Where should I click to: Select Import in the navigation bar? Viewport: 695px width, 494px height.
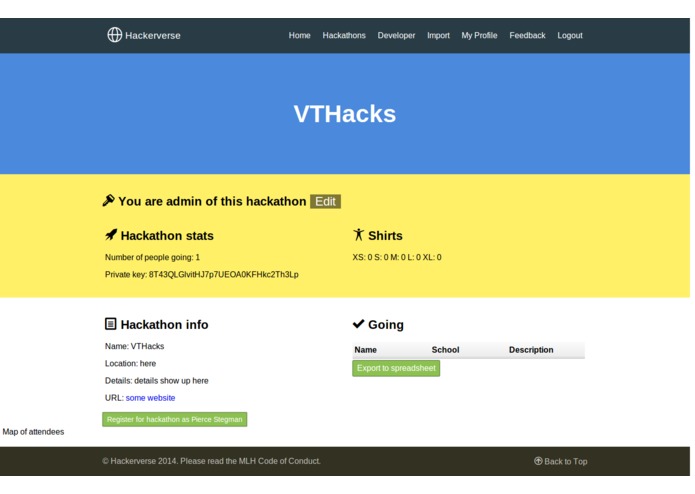[438, 35]
